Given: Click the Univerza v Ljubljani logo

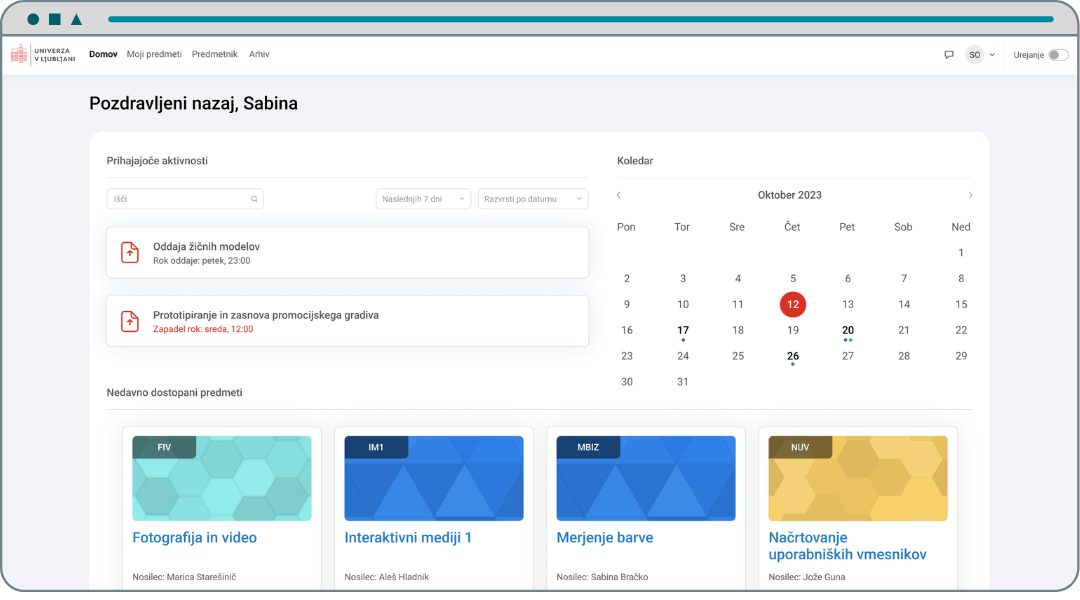Looking at the screenshot, I should pos(43,54).
